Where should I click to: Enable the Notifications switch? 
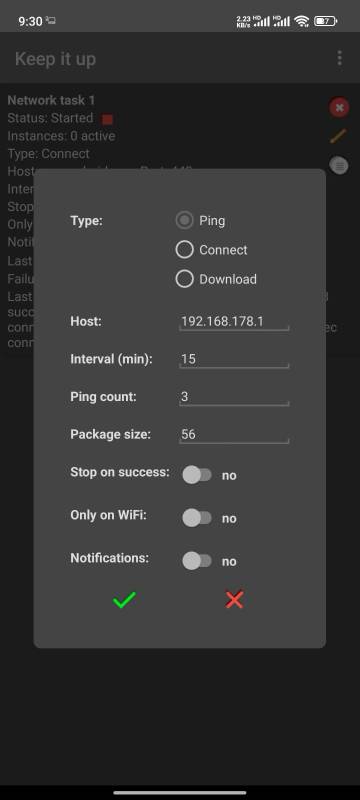pyautogui.click(x=197, y=561)
